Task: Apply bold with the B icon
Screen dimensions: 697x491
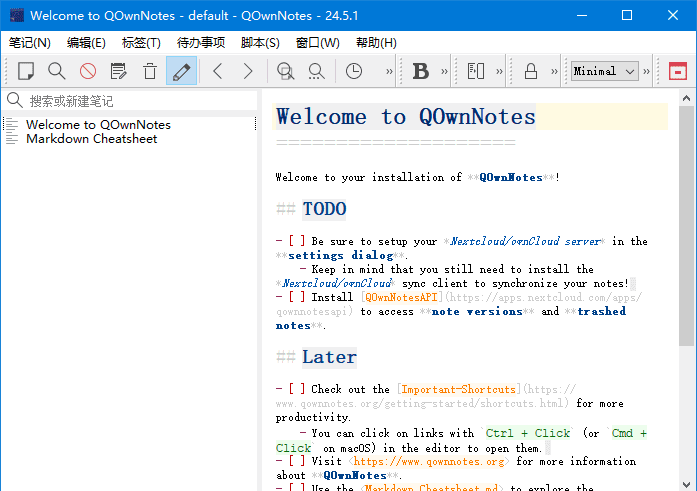Action: pyautogui.click(x=421, y=71)
